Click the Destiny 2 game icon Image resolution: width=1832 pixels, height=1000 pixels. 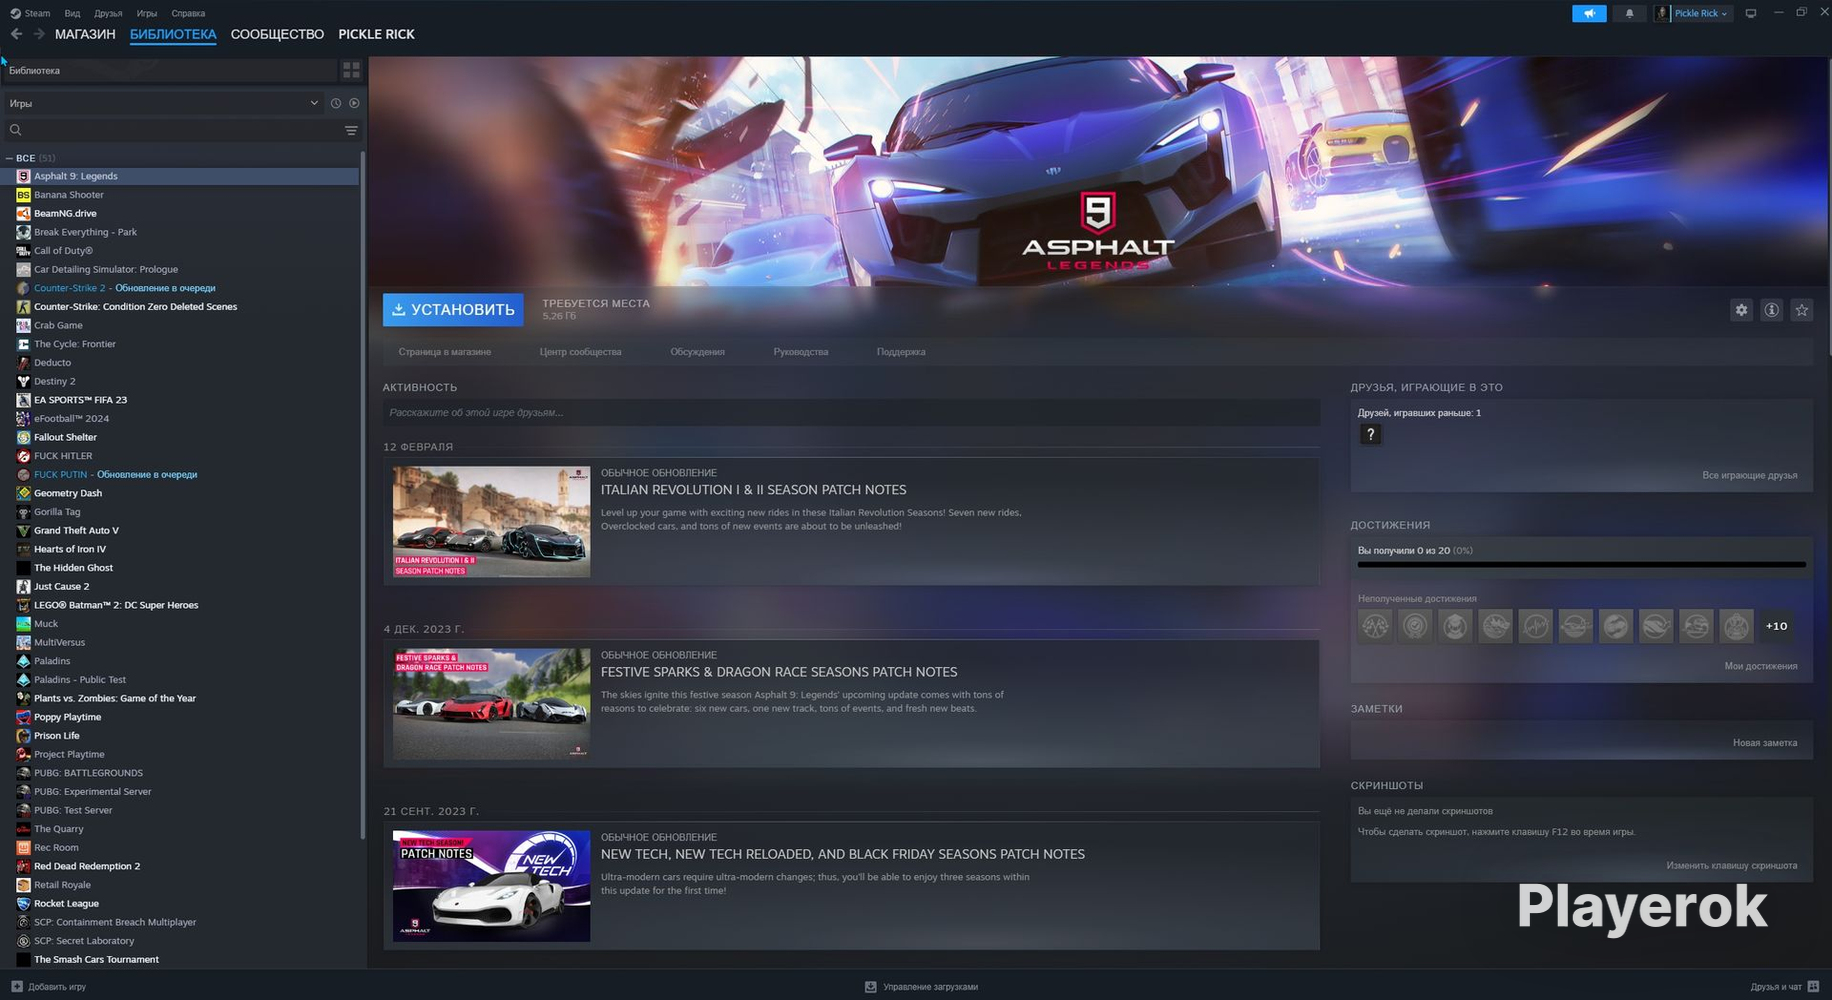[x=23, y=381]
